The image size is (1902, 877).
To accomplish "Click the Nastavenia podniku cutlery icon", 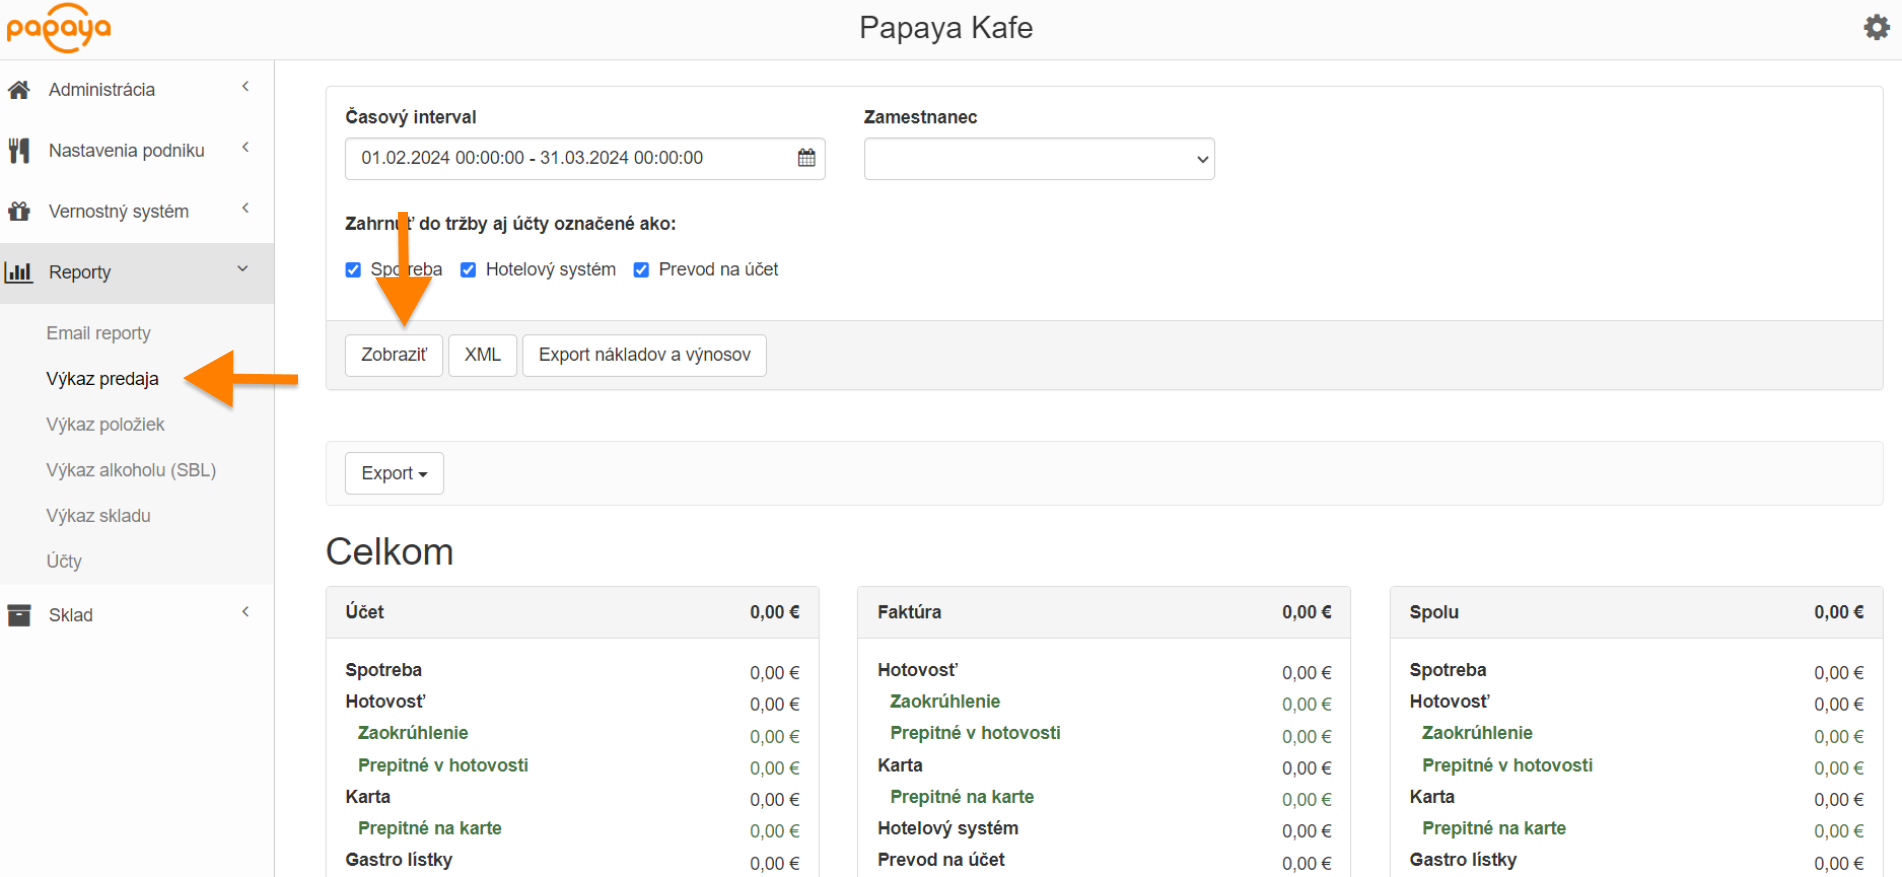I will click(x=19, y=151).
